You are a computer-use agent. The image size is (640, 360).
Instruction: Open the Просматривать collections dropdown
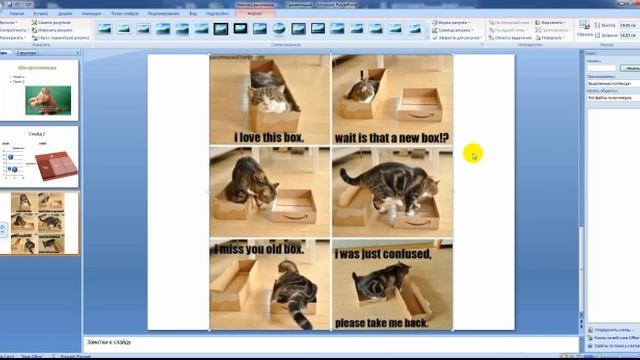(x=613, y=84)
